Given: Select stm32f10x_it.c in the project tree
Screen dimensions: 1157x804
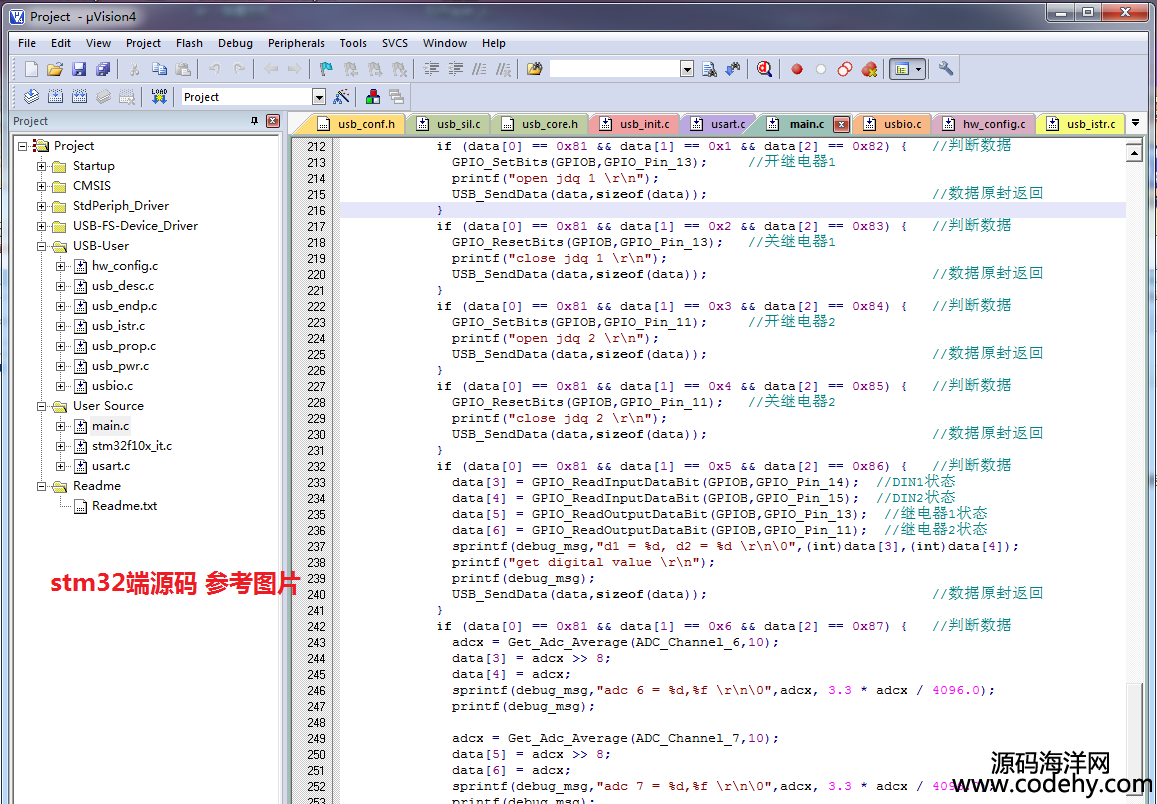Looking at the screenshot, I should pyautogui.click(x=131, y=446).
